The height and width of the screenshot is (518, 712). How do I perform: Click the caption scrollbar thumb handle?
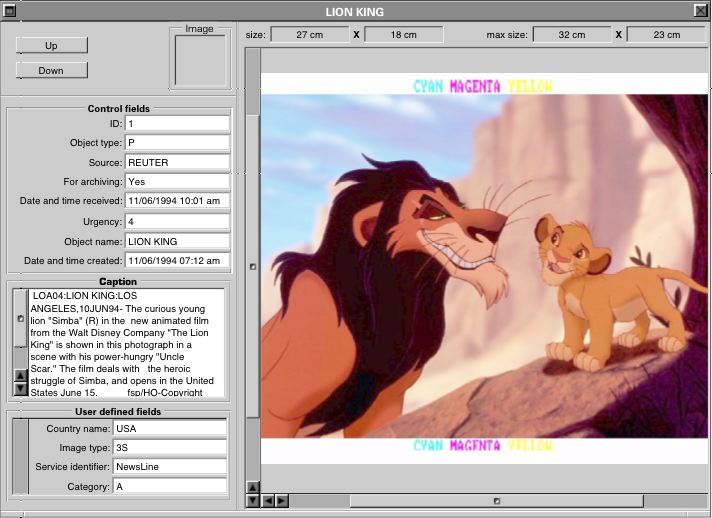point(20,319)
